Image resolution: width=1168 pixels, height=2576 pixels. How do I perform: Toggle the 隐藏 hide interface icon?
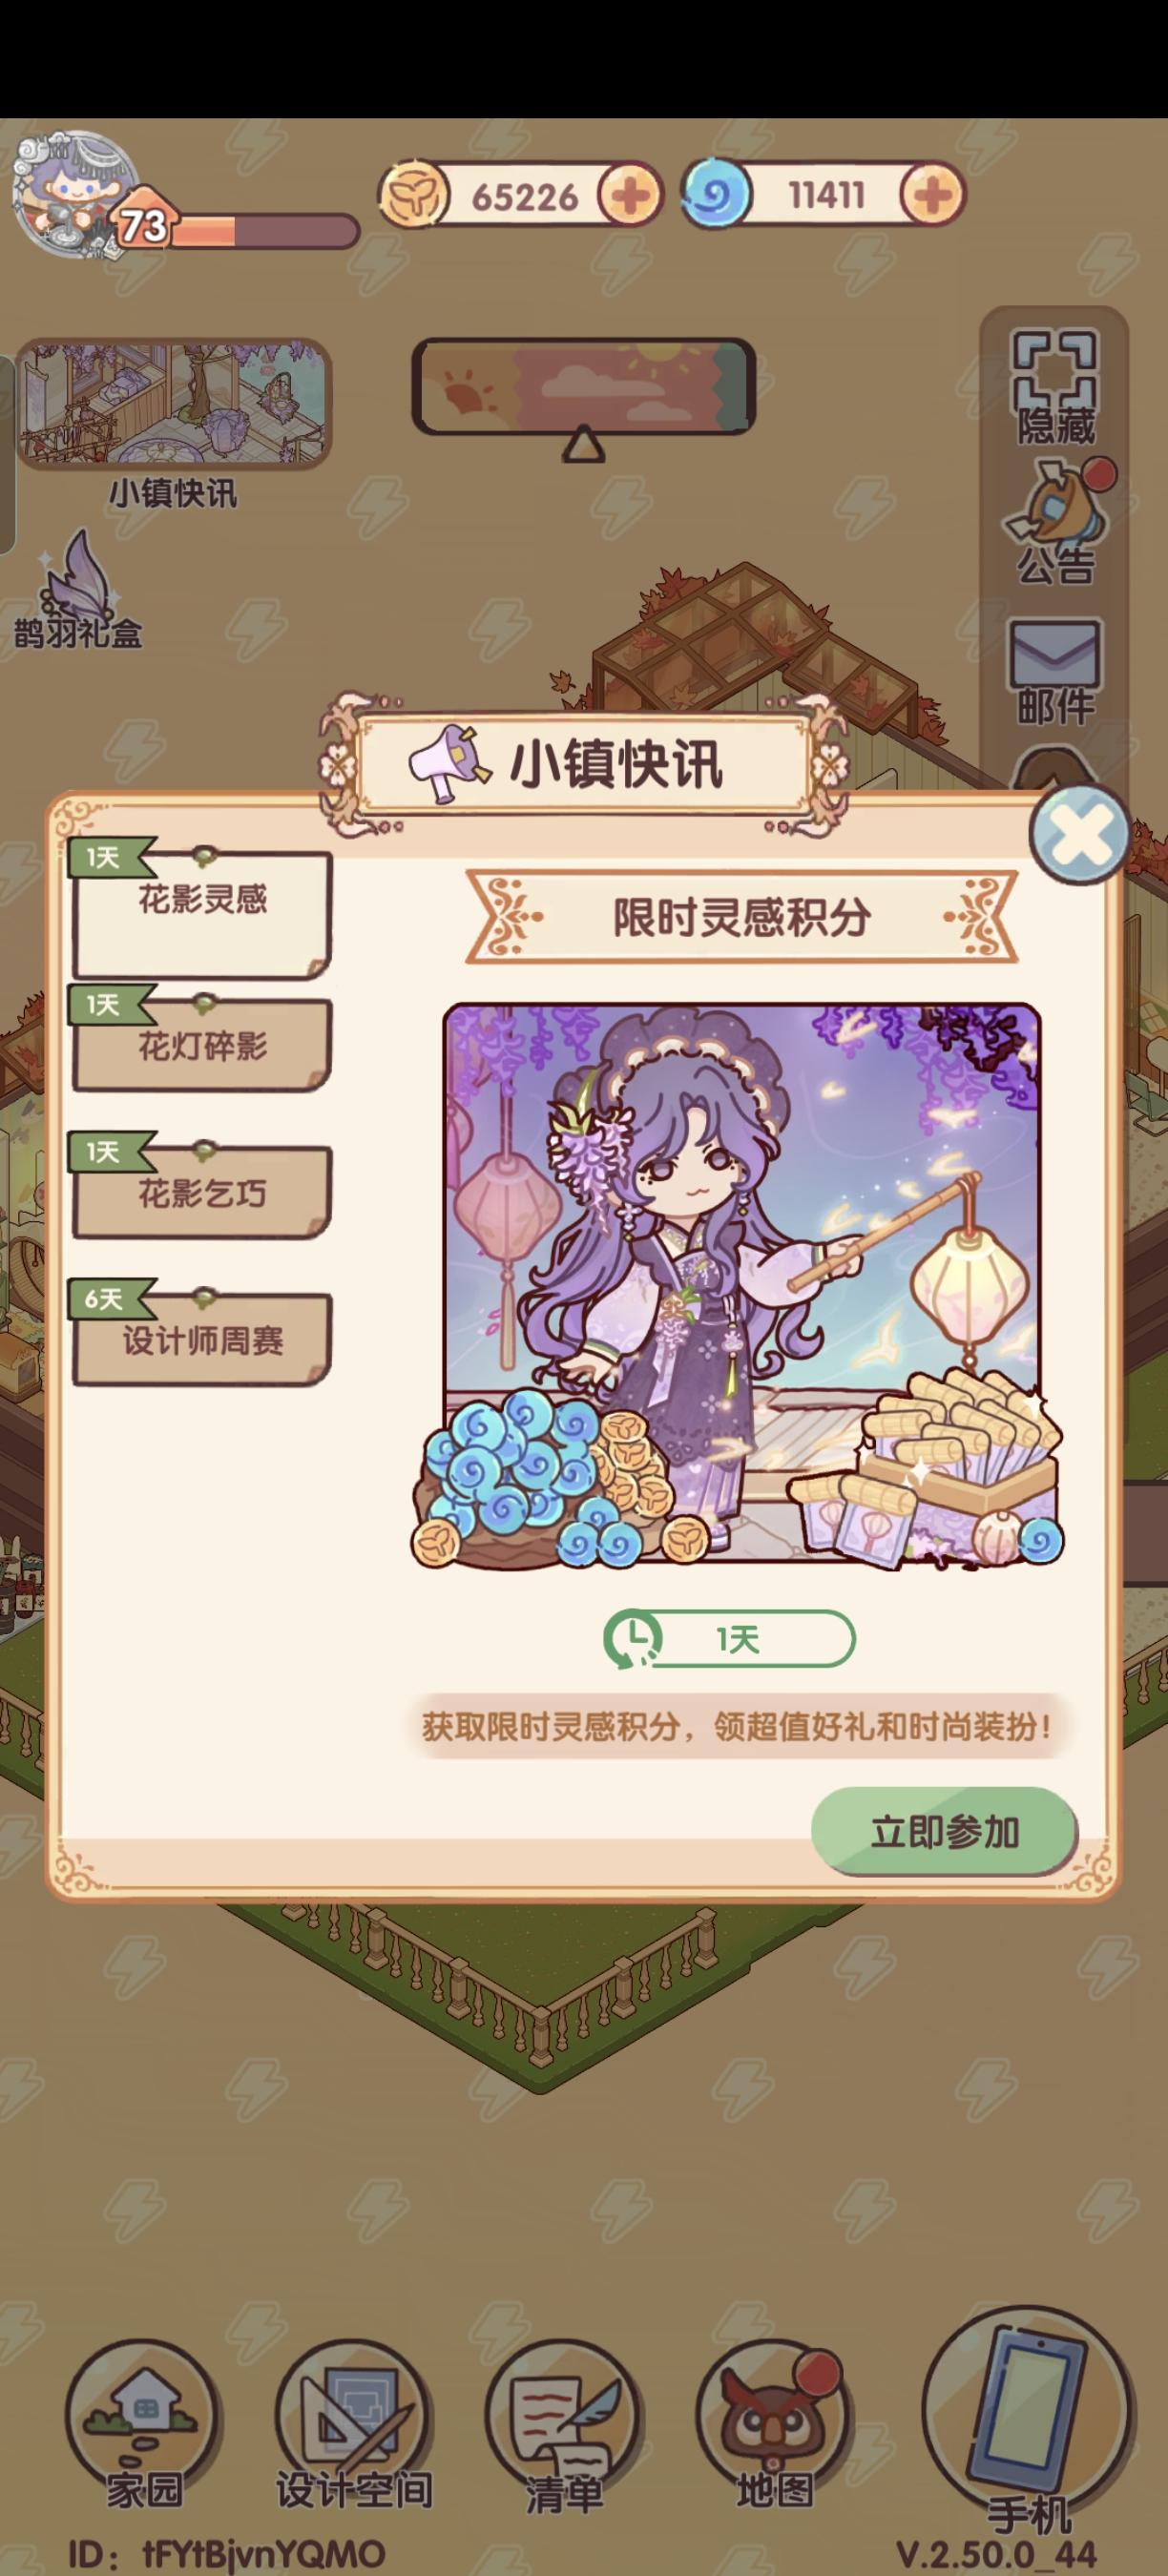(x=1055, y=388)
